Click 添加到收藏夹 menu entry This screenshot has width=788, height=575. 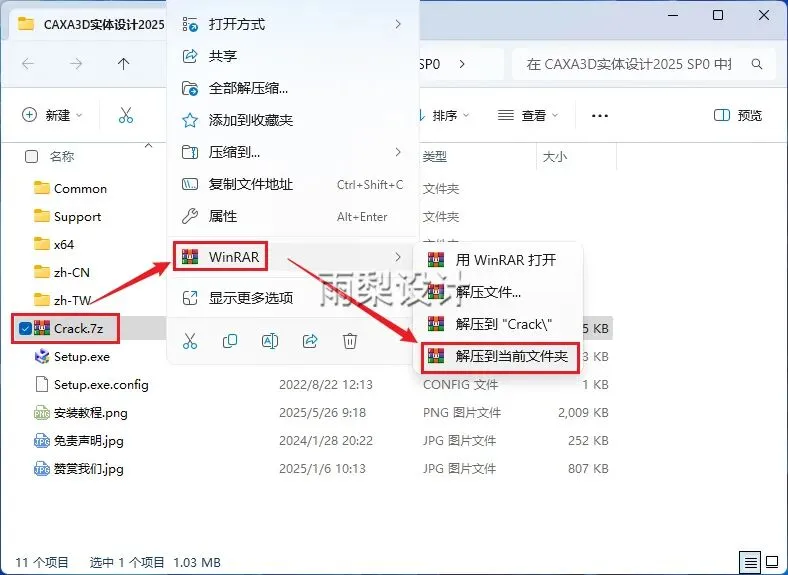pyautogui.click(x=293, y=120)
